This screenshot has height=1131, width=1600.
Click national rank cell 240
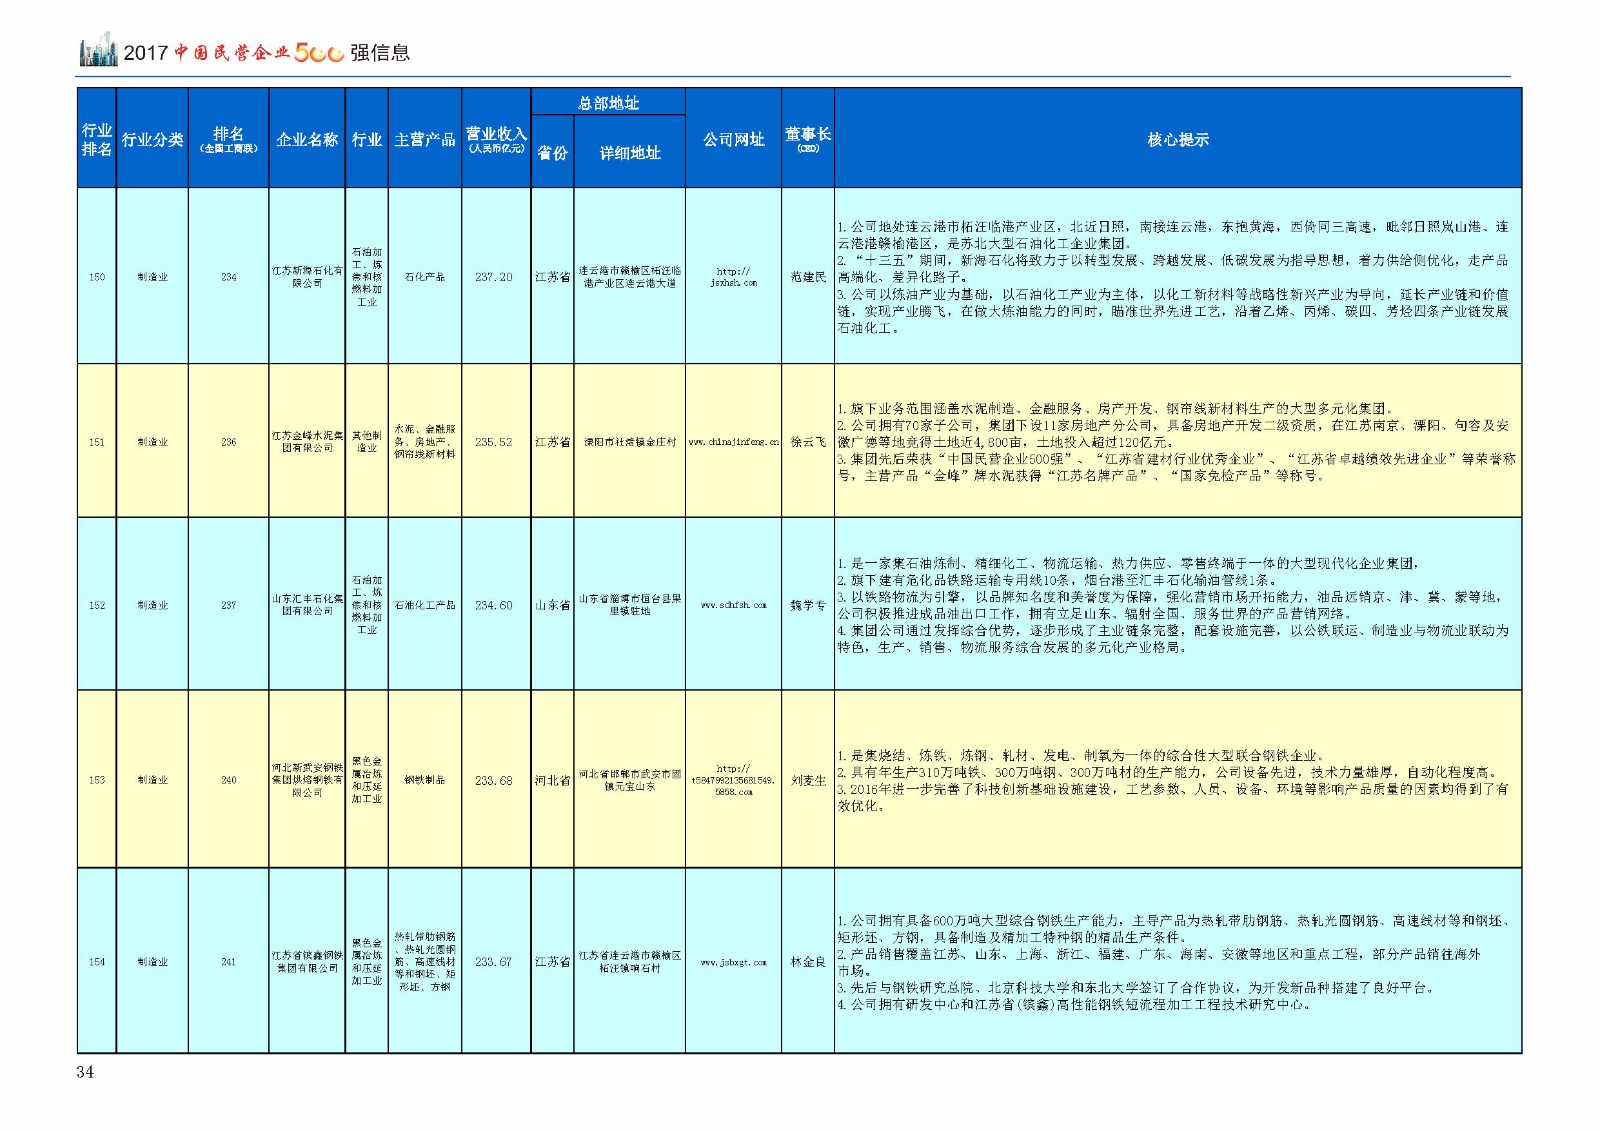click(229, 780)
